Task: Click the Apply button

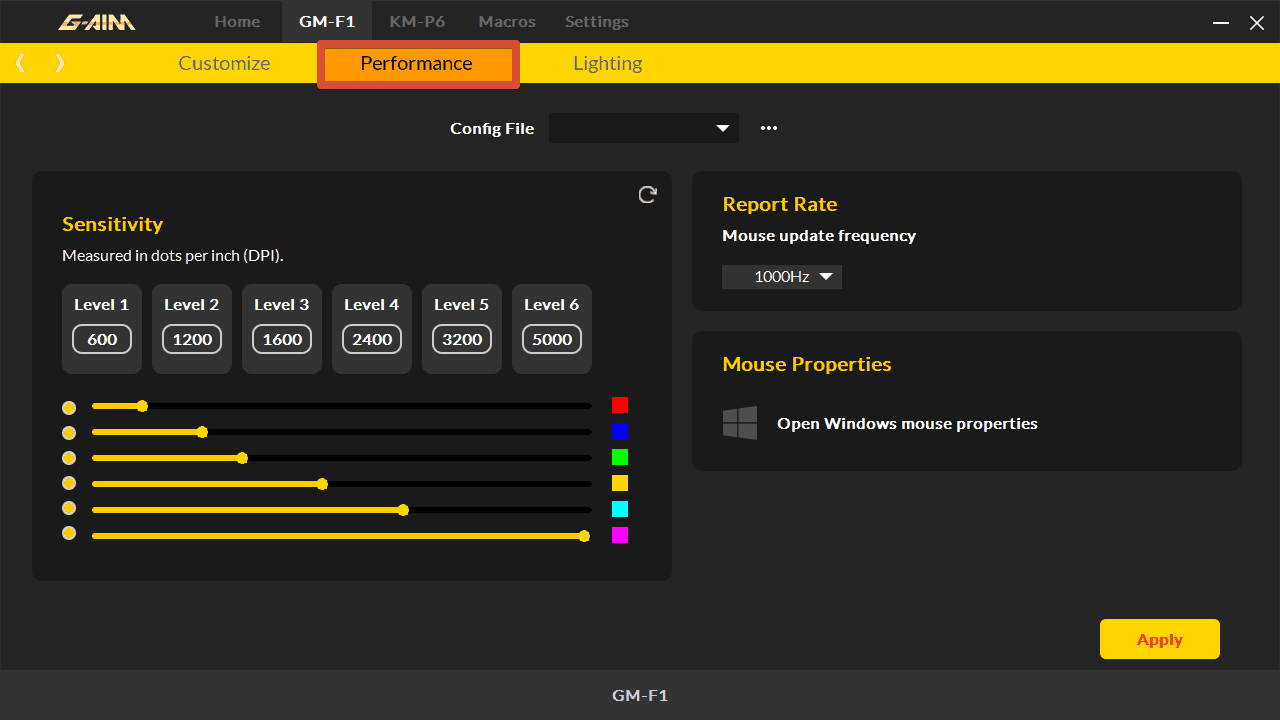Action: pyautogui.click(x=1160, y=639)
